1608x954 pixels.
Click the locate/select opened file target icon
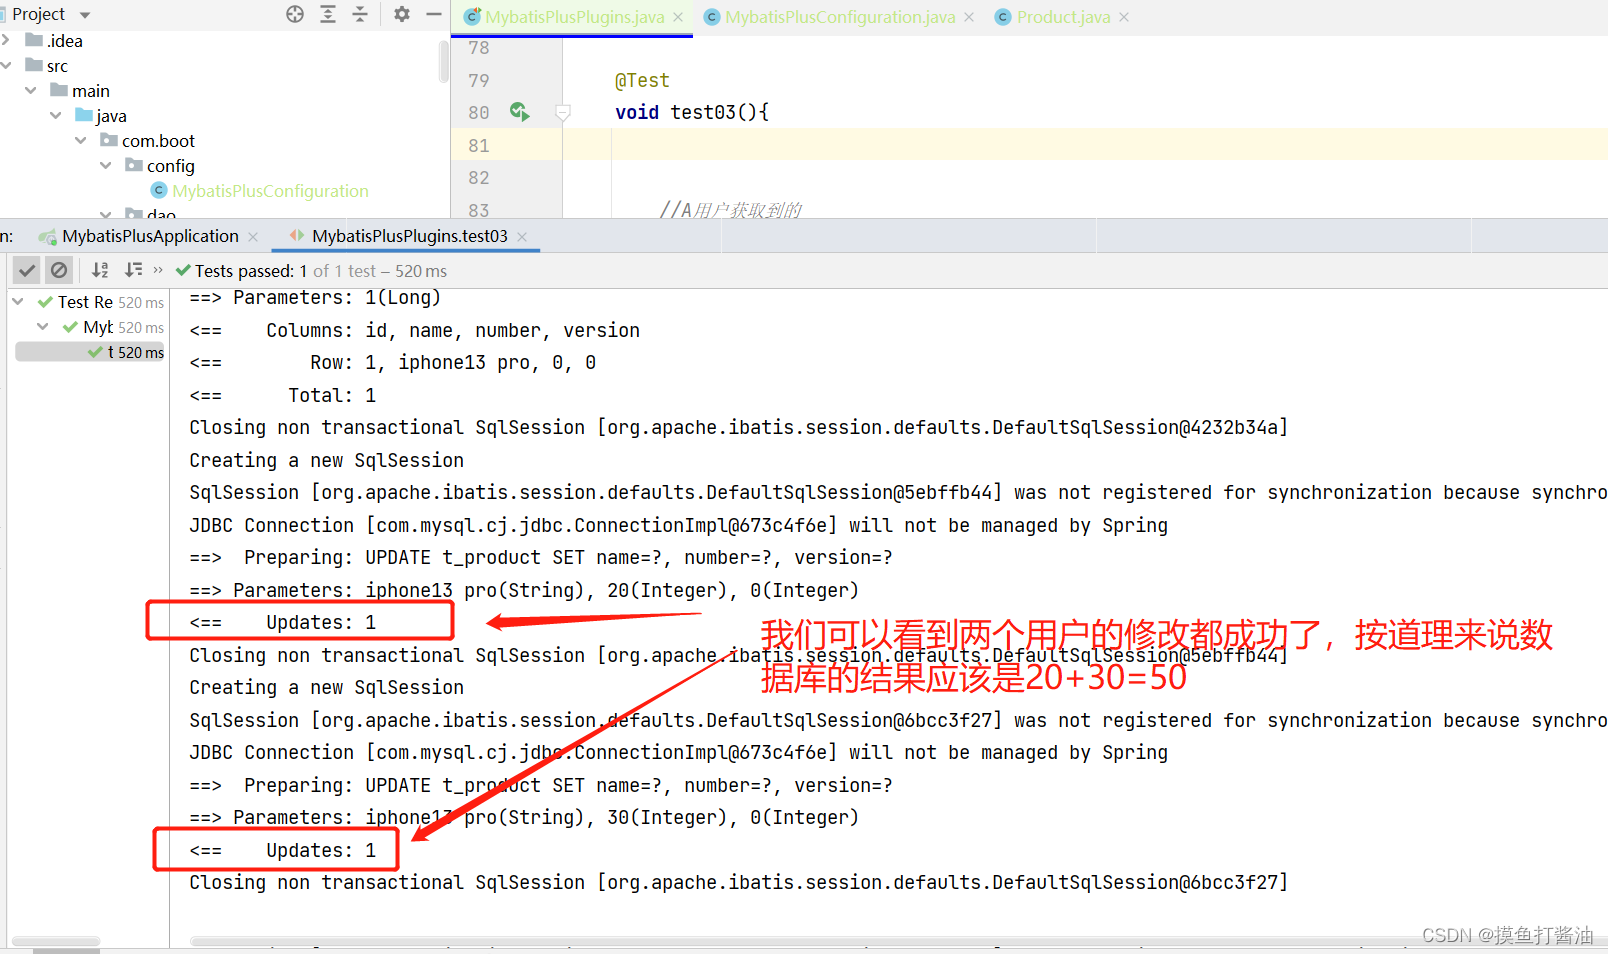(x=295, y=14)
